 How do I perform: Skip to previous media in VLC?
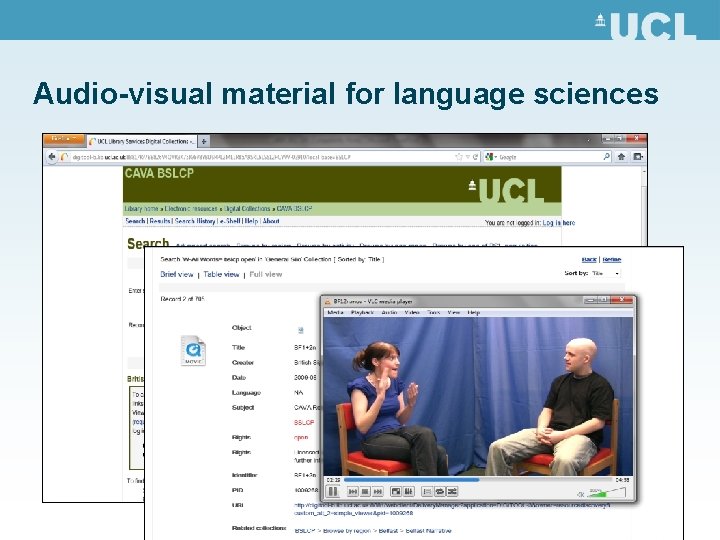point(353,492)
